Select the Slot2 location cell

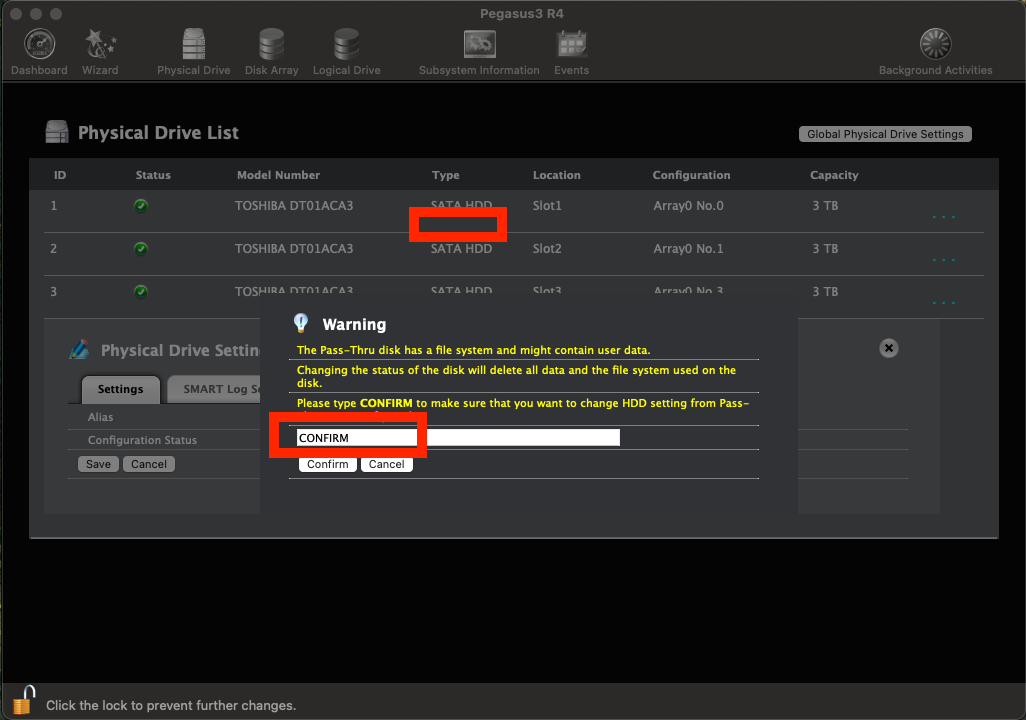(547, 249)
